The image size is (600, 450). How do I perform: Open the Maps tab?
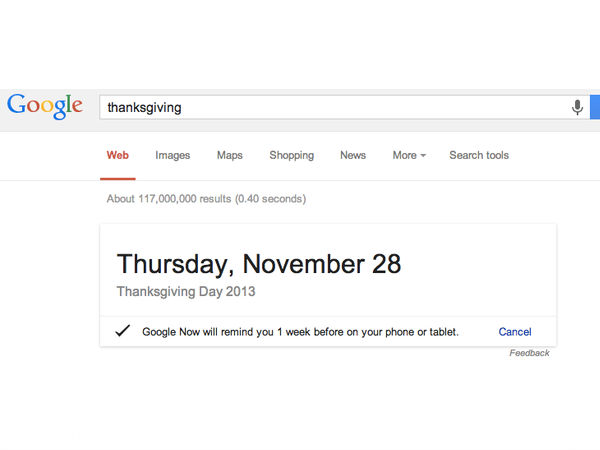click(229, 155)
